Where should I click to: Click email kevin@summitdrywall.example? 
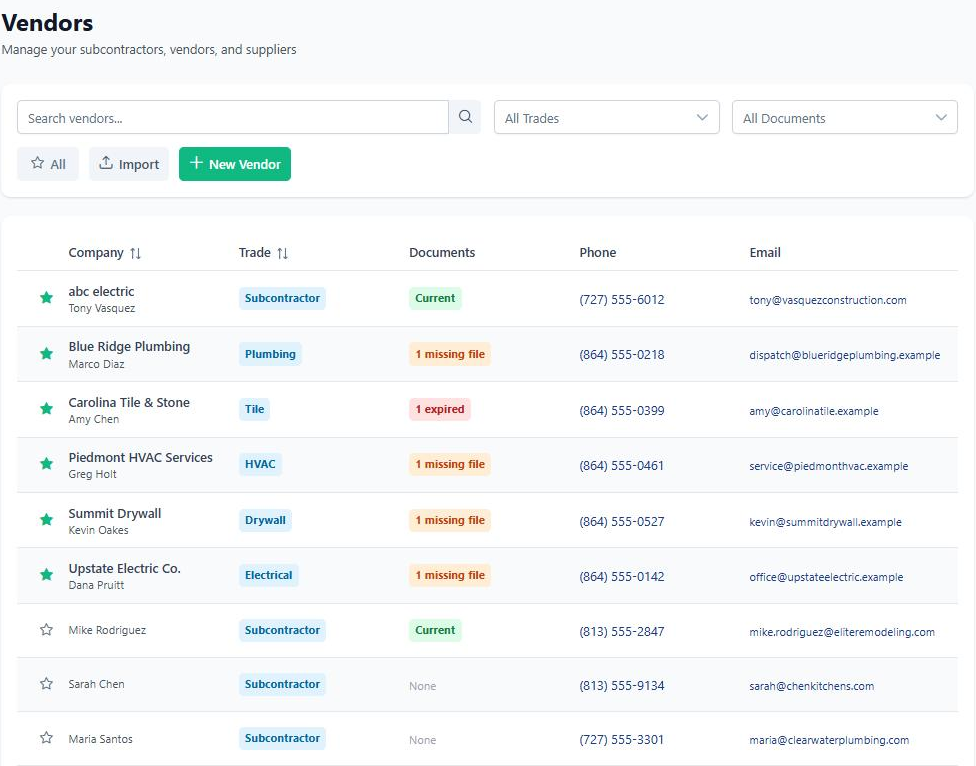coord(825,522)
